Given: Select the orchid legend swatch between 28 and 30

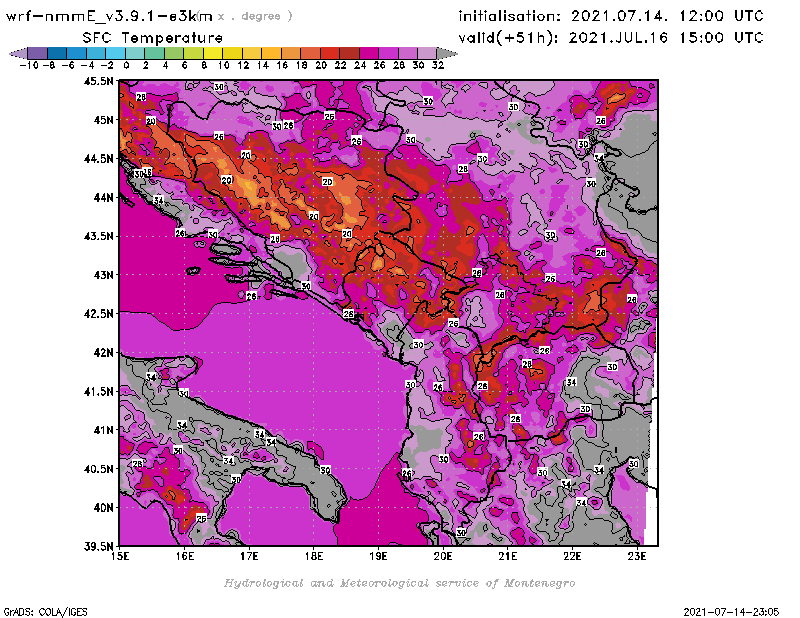Looking at the screenshot, I should 408,53.
